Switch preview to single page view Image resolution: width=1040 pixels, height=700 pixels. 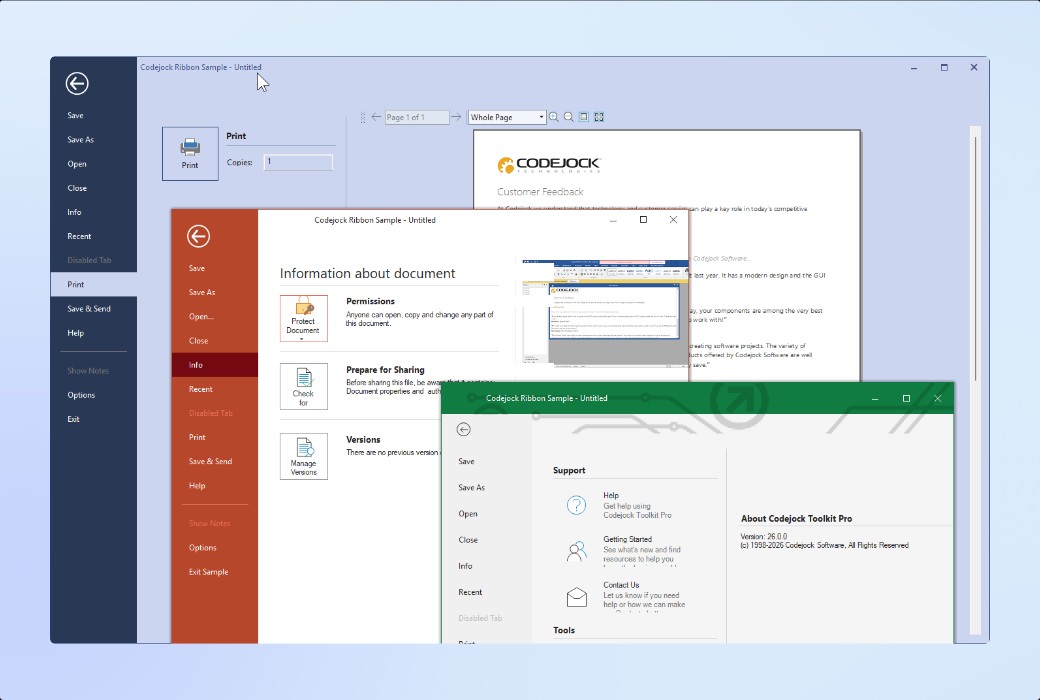pos(584,117)
